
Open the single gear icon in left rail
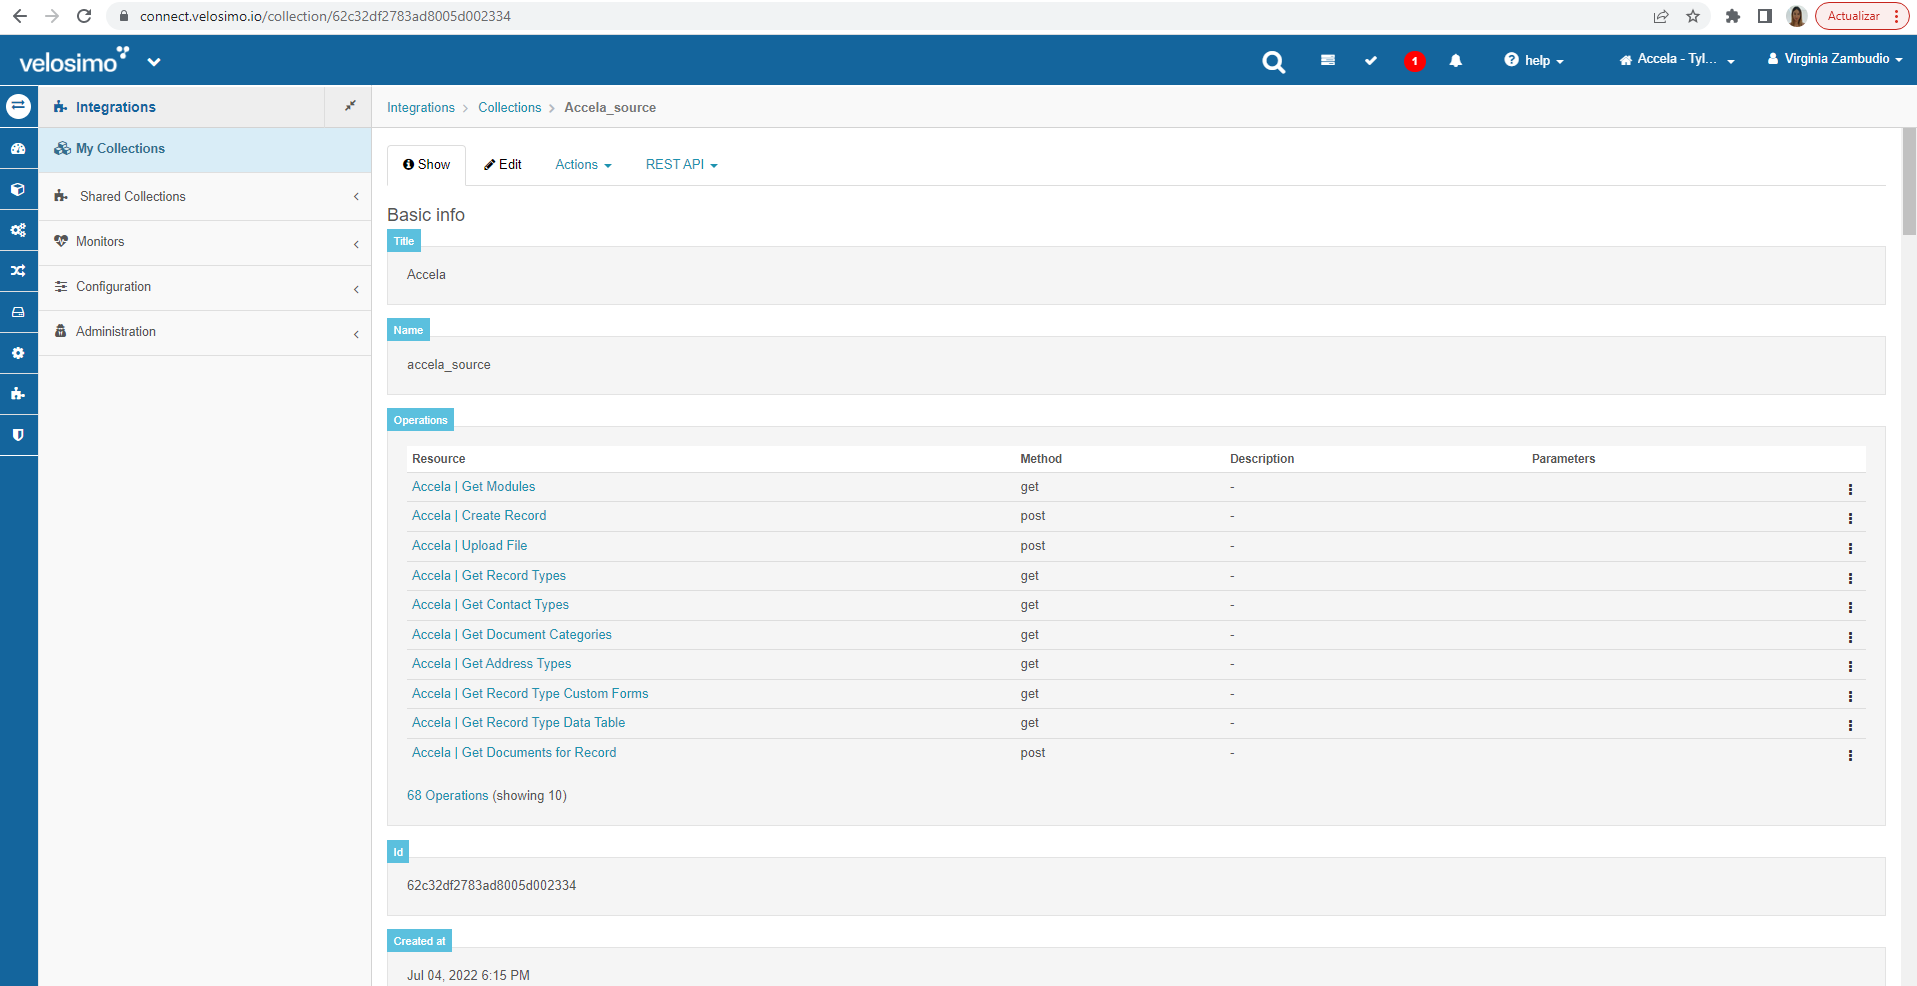[x=18, y=353]
